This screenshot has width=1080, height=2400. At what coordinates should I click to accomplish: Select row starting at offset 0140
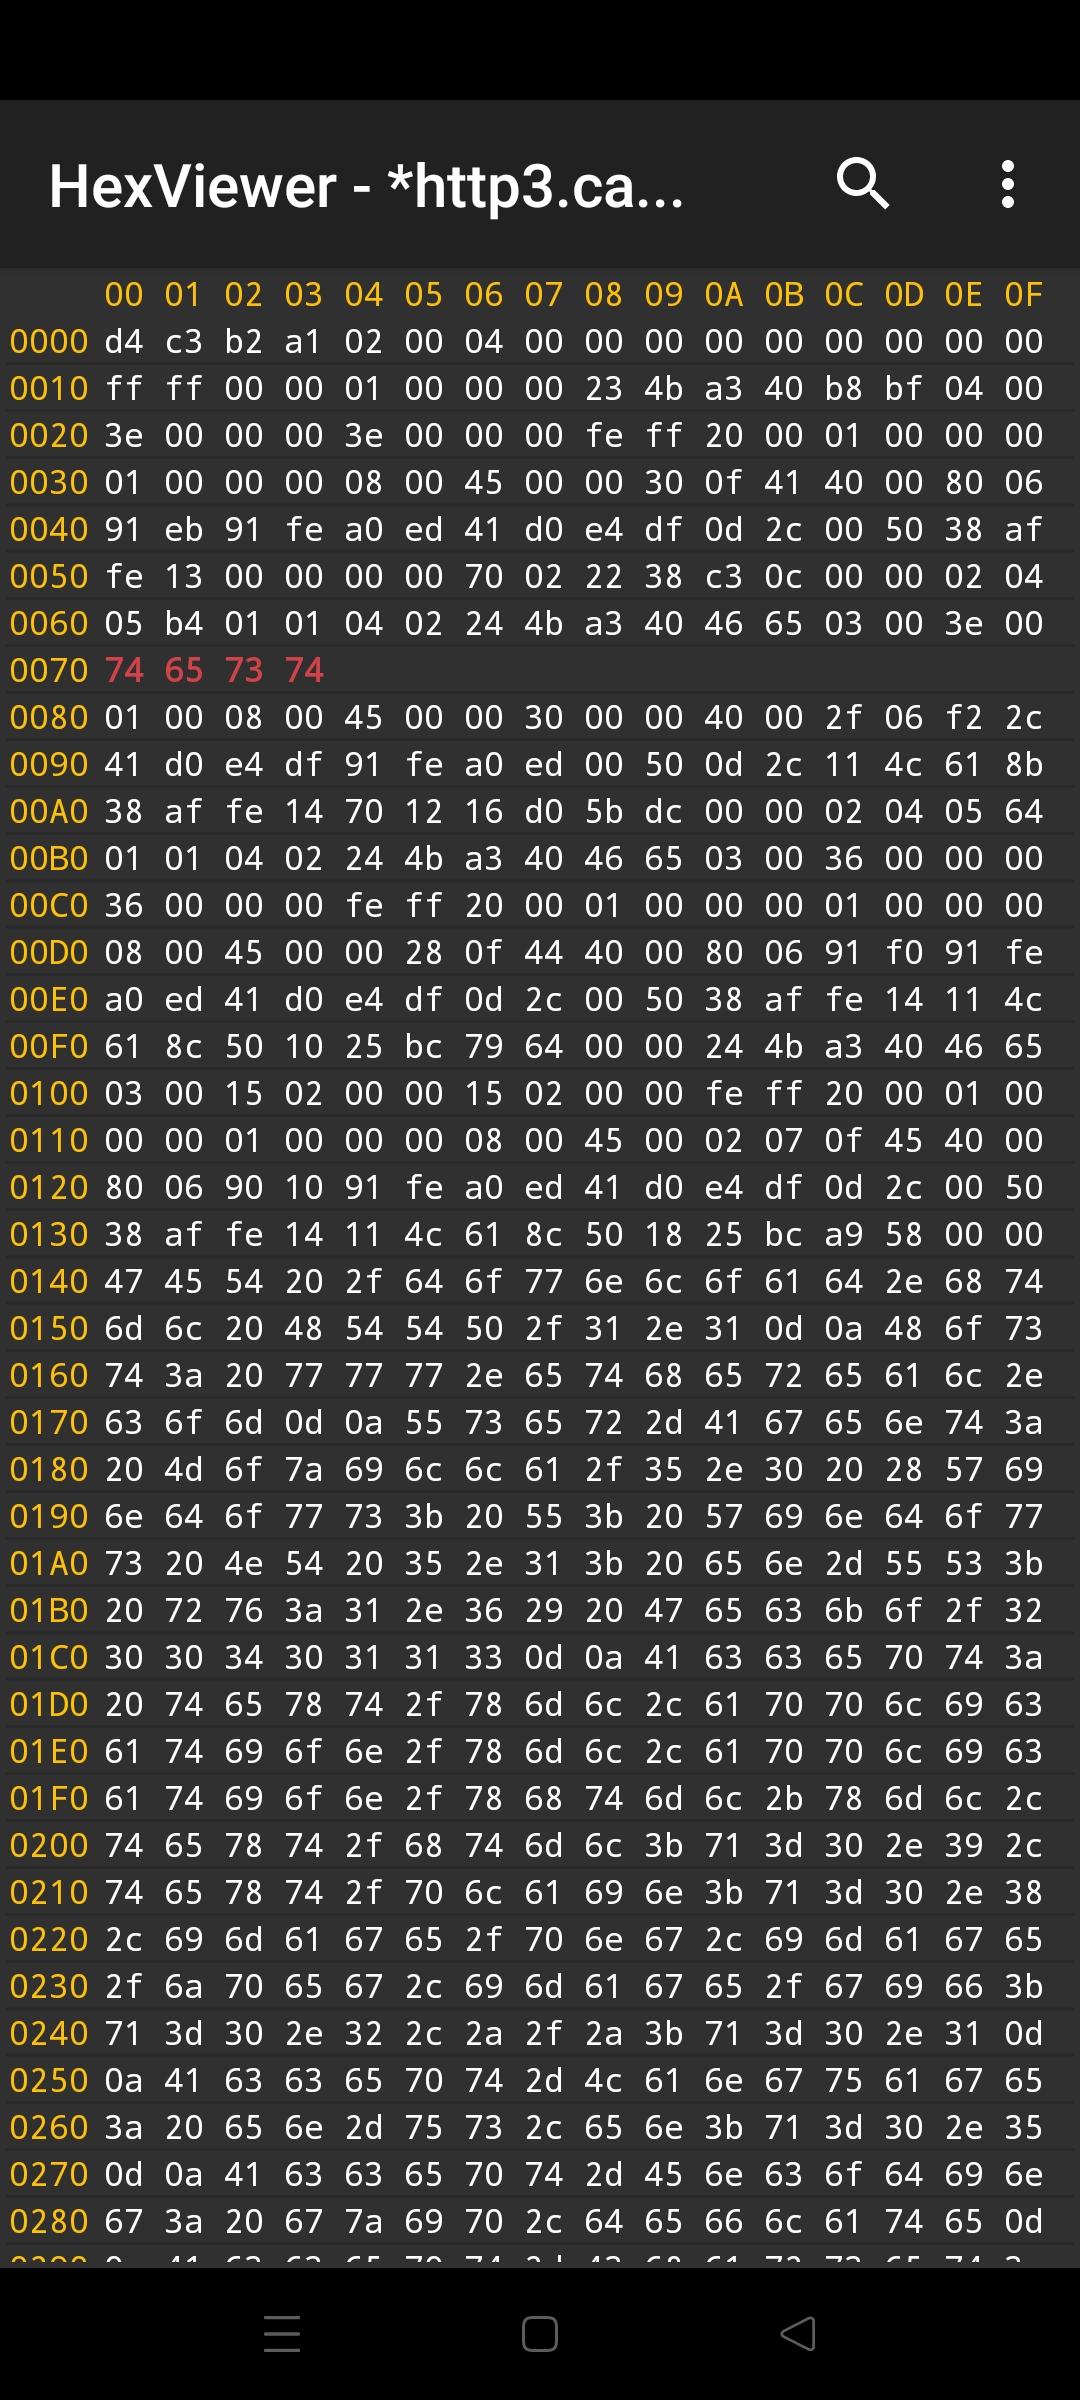[x=540, y=1281]
